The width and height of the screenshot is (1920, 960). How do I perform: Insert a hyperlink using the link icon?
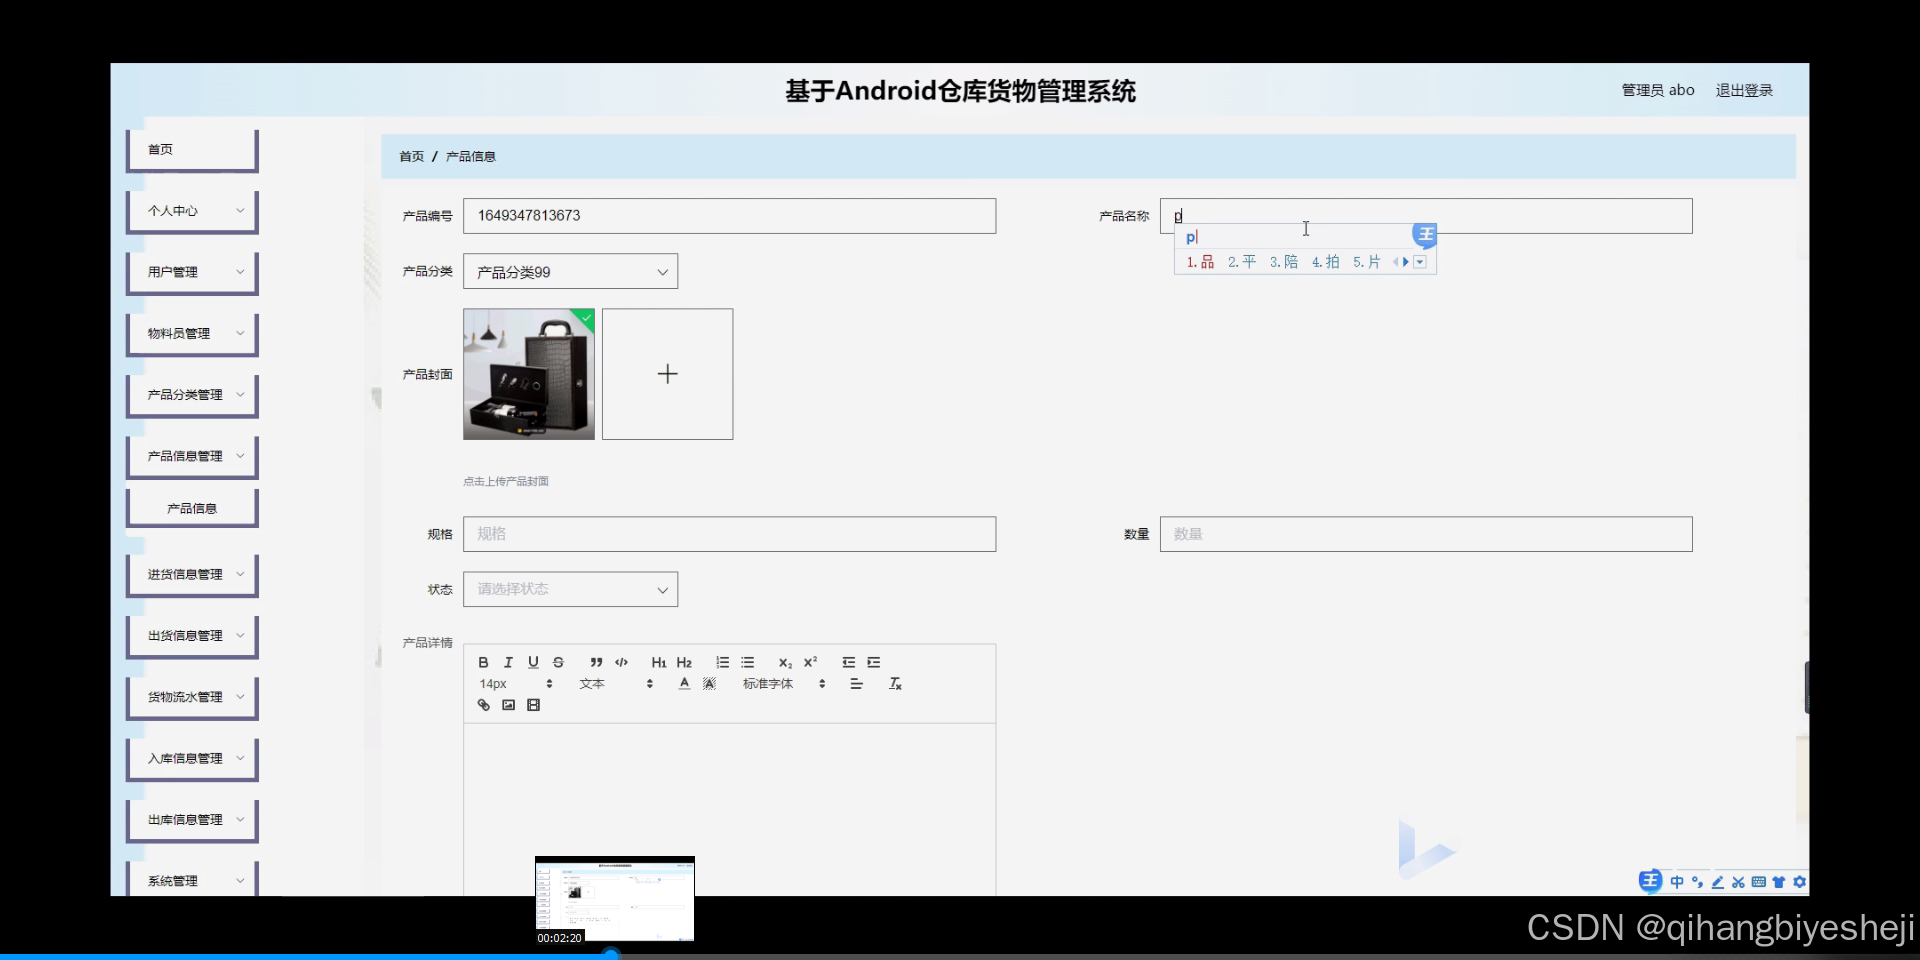click(483, 705)
